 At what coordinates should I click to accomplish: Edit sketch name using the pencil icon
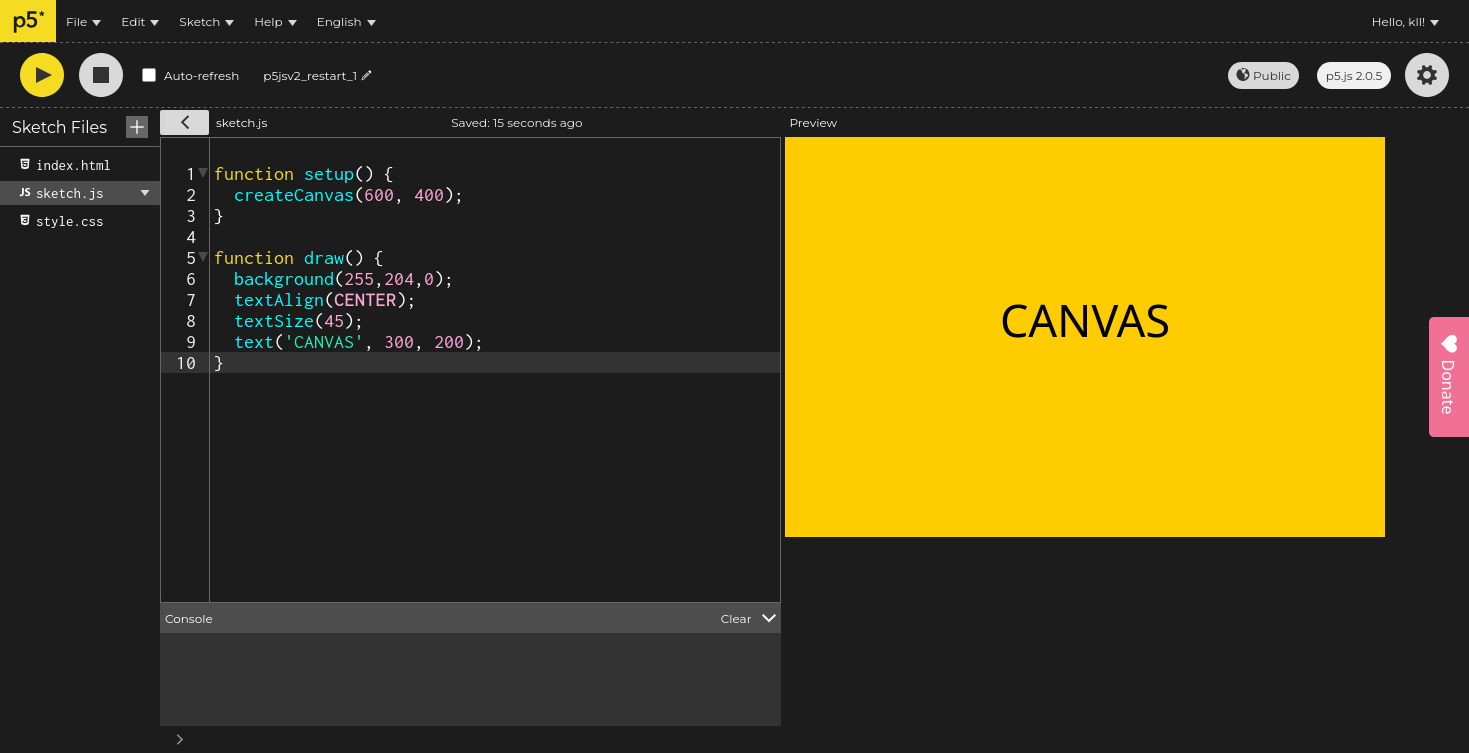click(x=367, y=75)
